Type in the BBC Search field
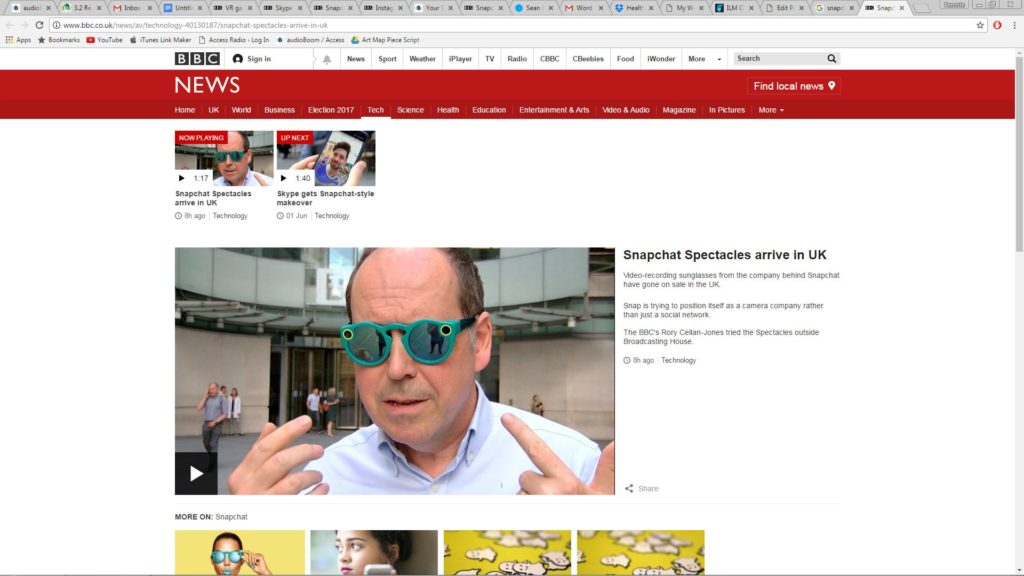 point(778,59)
